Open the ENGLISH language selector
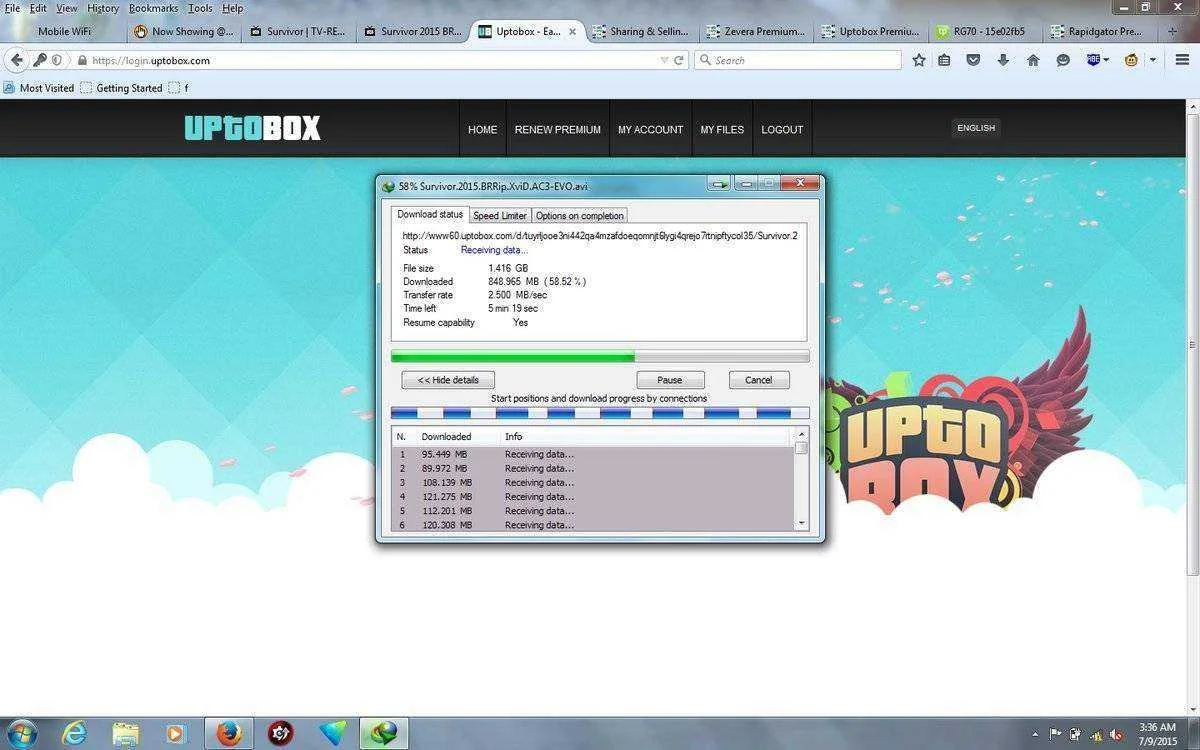Image resolution: width=1200 pixels, height=750 pixels. pyautogui.click(x=976, y=128)
